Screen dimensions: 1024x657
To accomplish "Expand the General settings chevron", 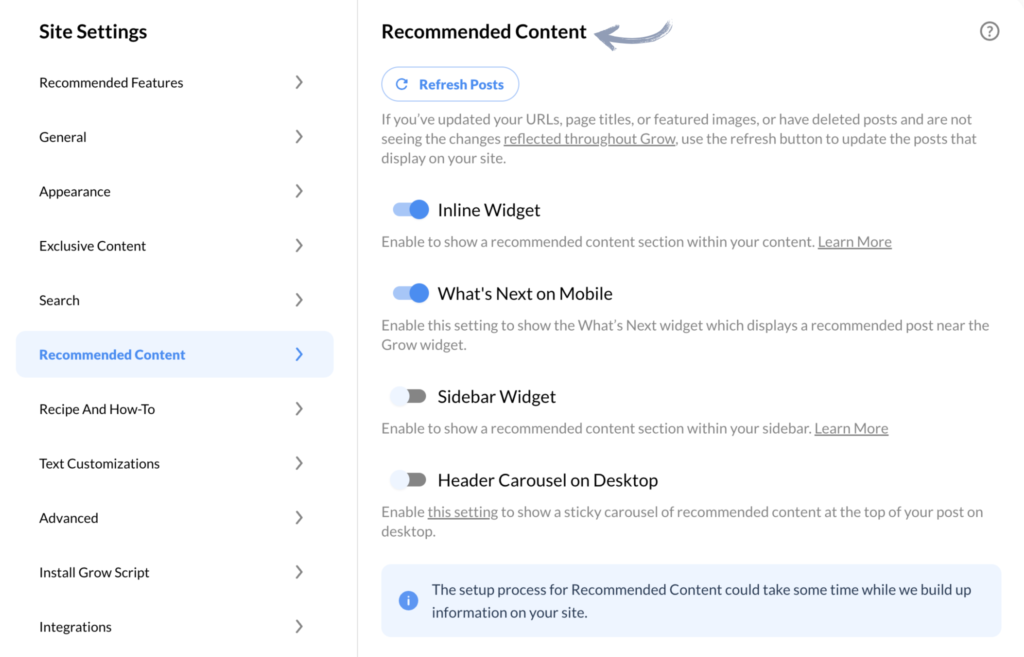I will point(299,137).
